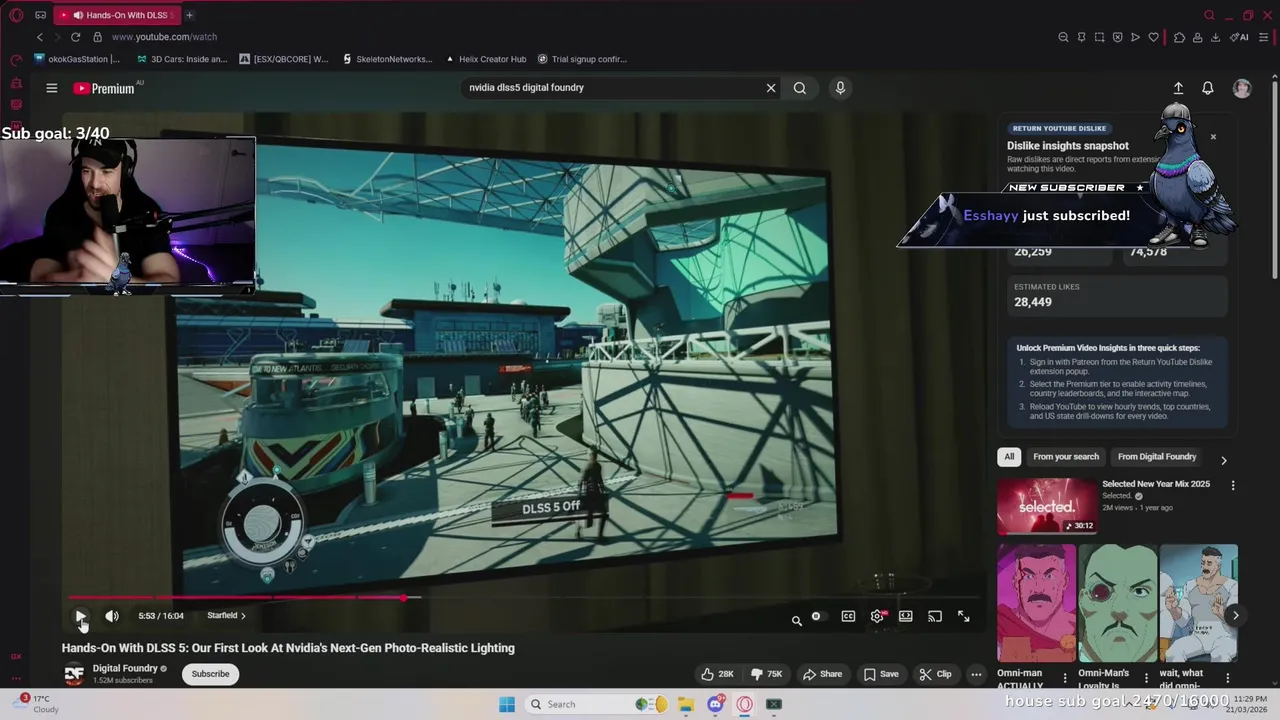Open the YouTube create upload button

click(x=1178, y=88)
